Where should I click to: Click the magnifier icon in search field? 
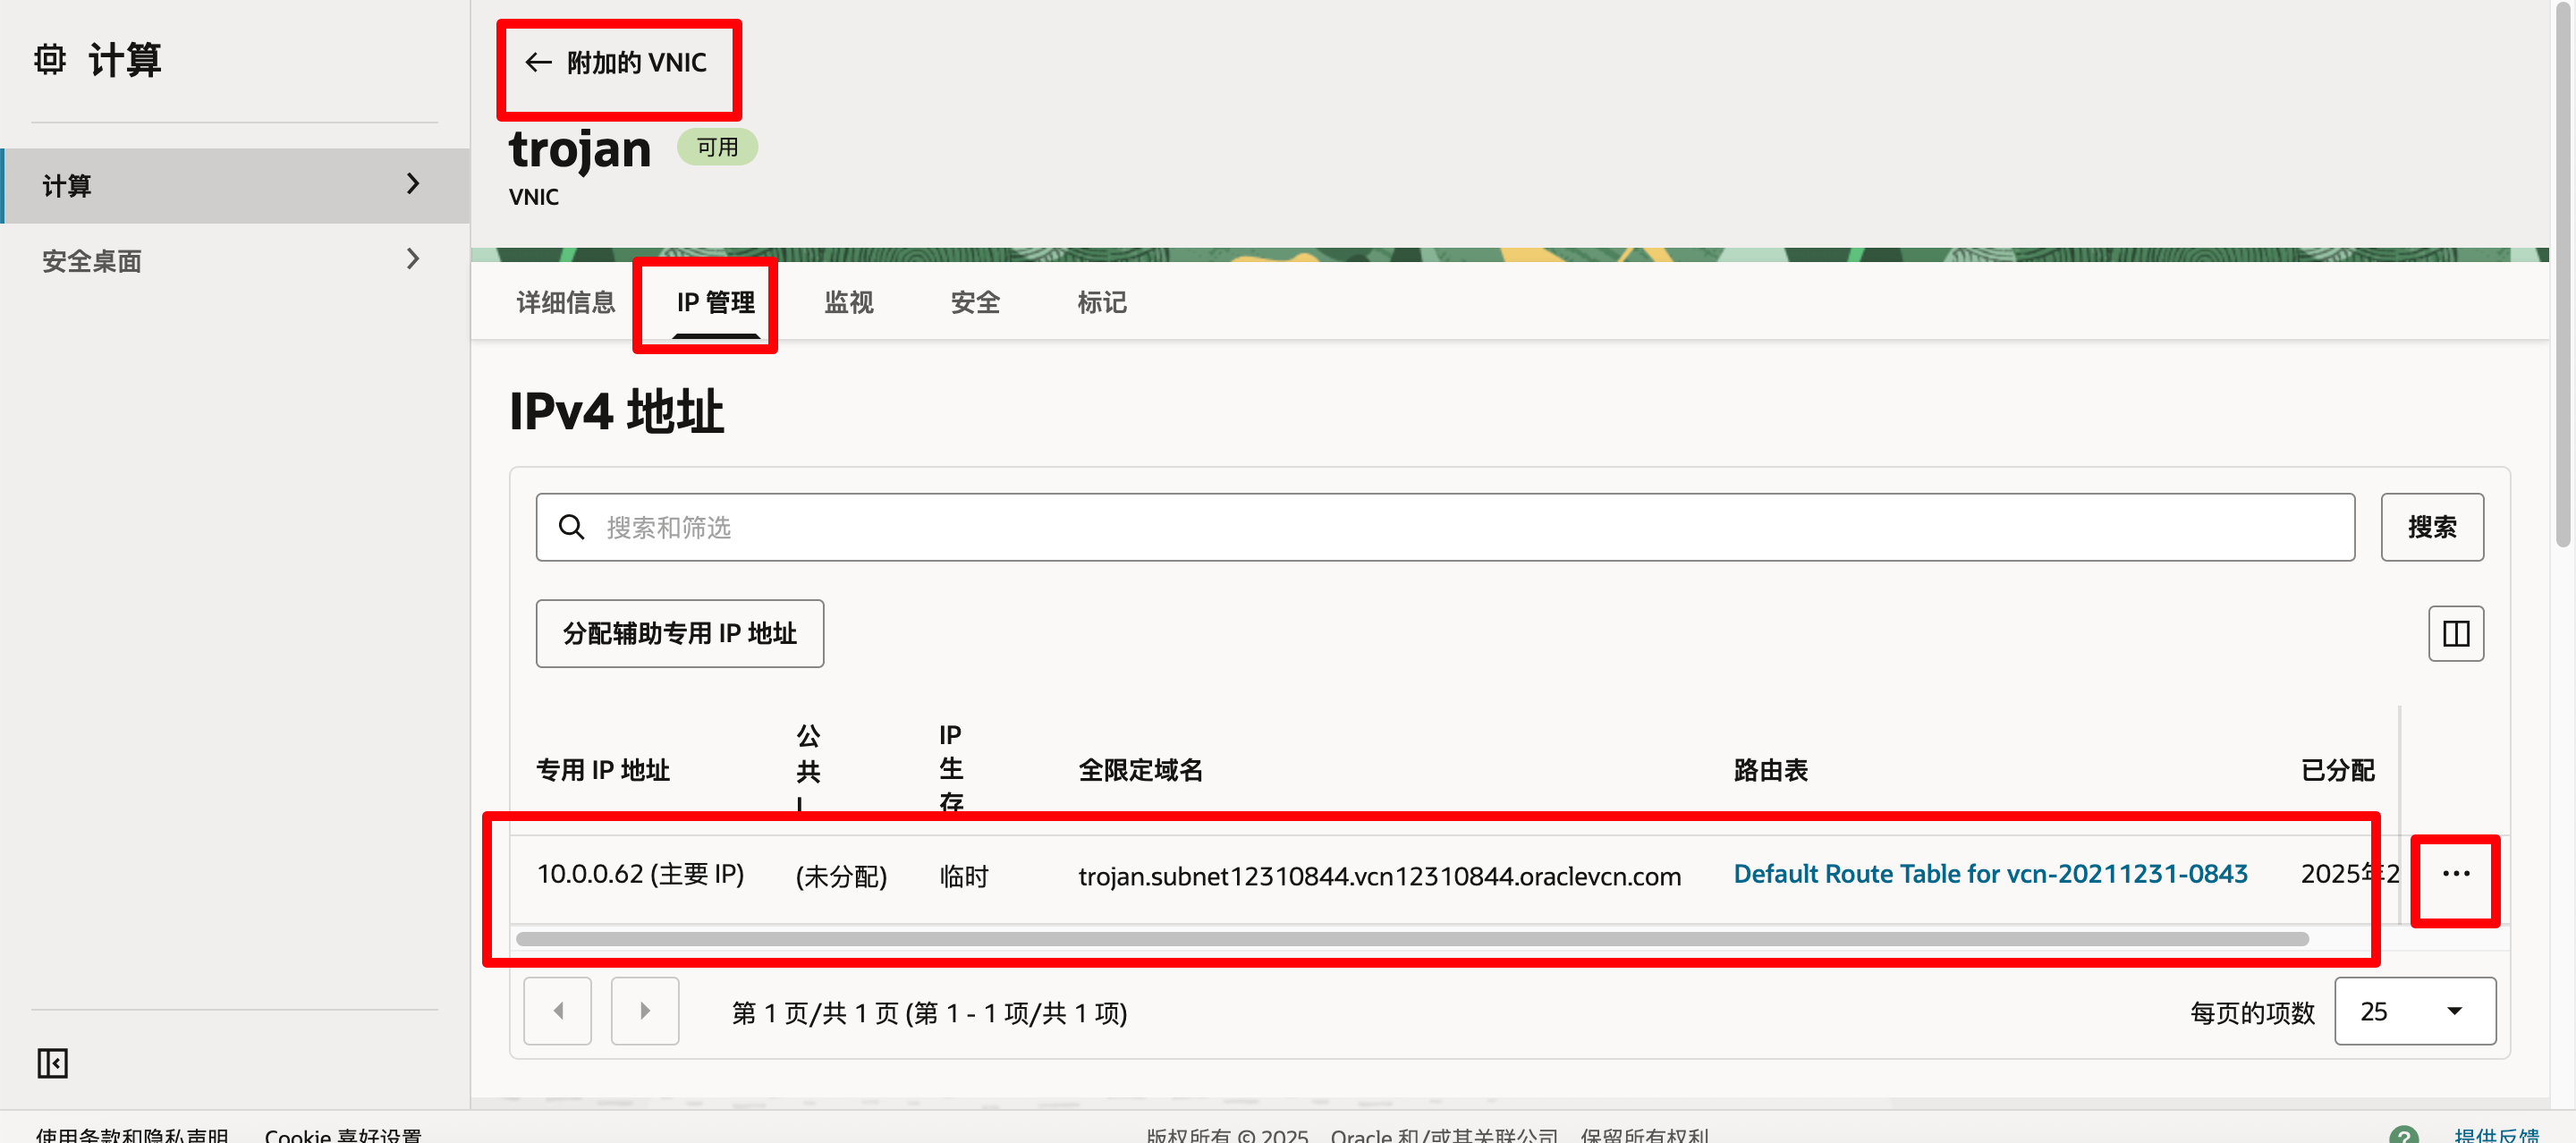point(571,527)
